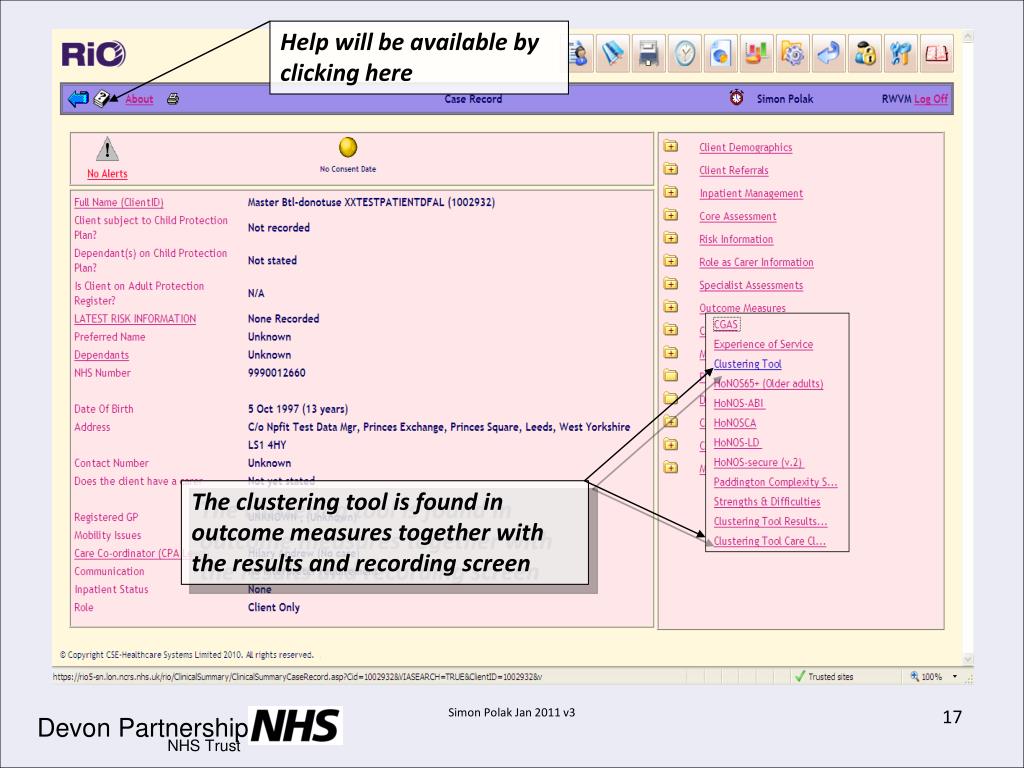1024x768 pixels.
Task: Select HoNOS-ABI menu entry
Action: (738, 403)
